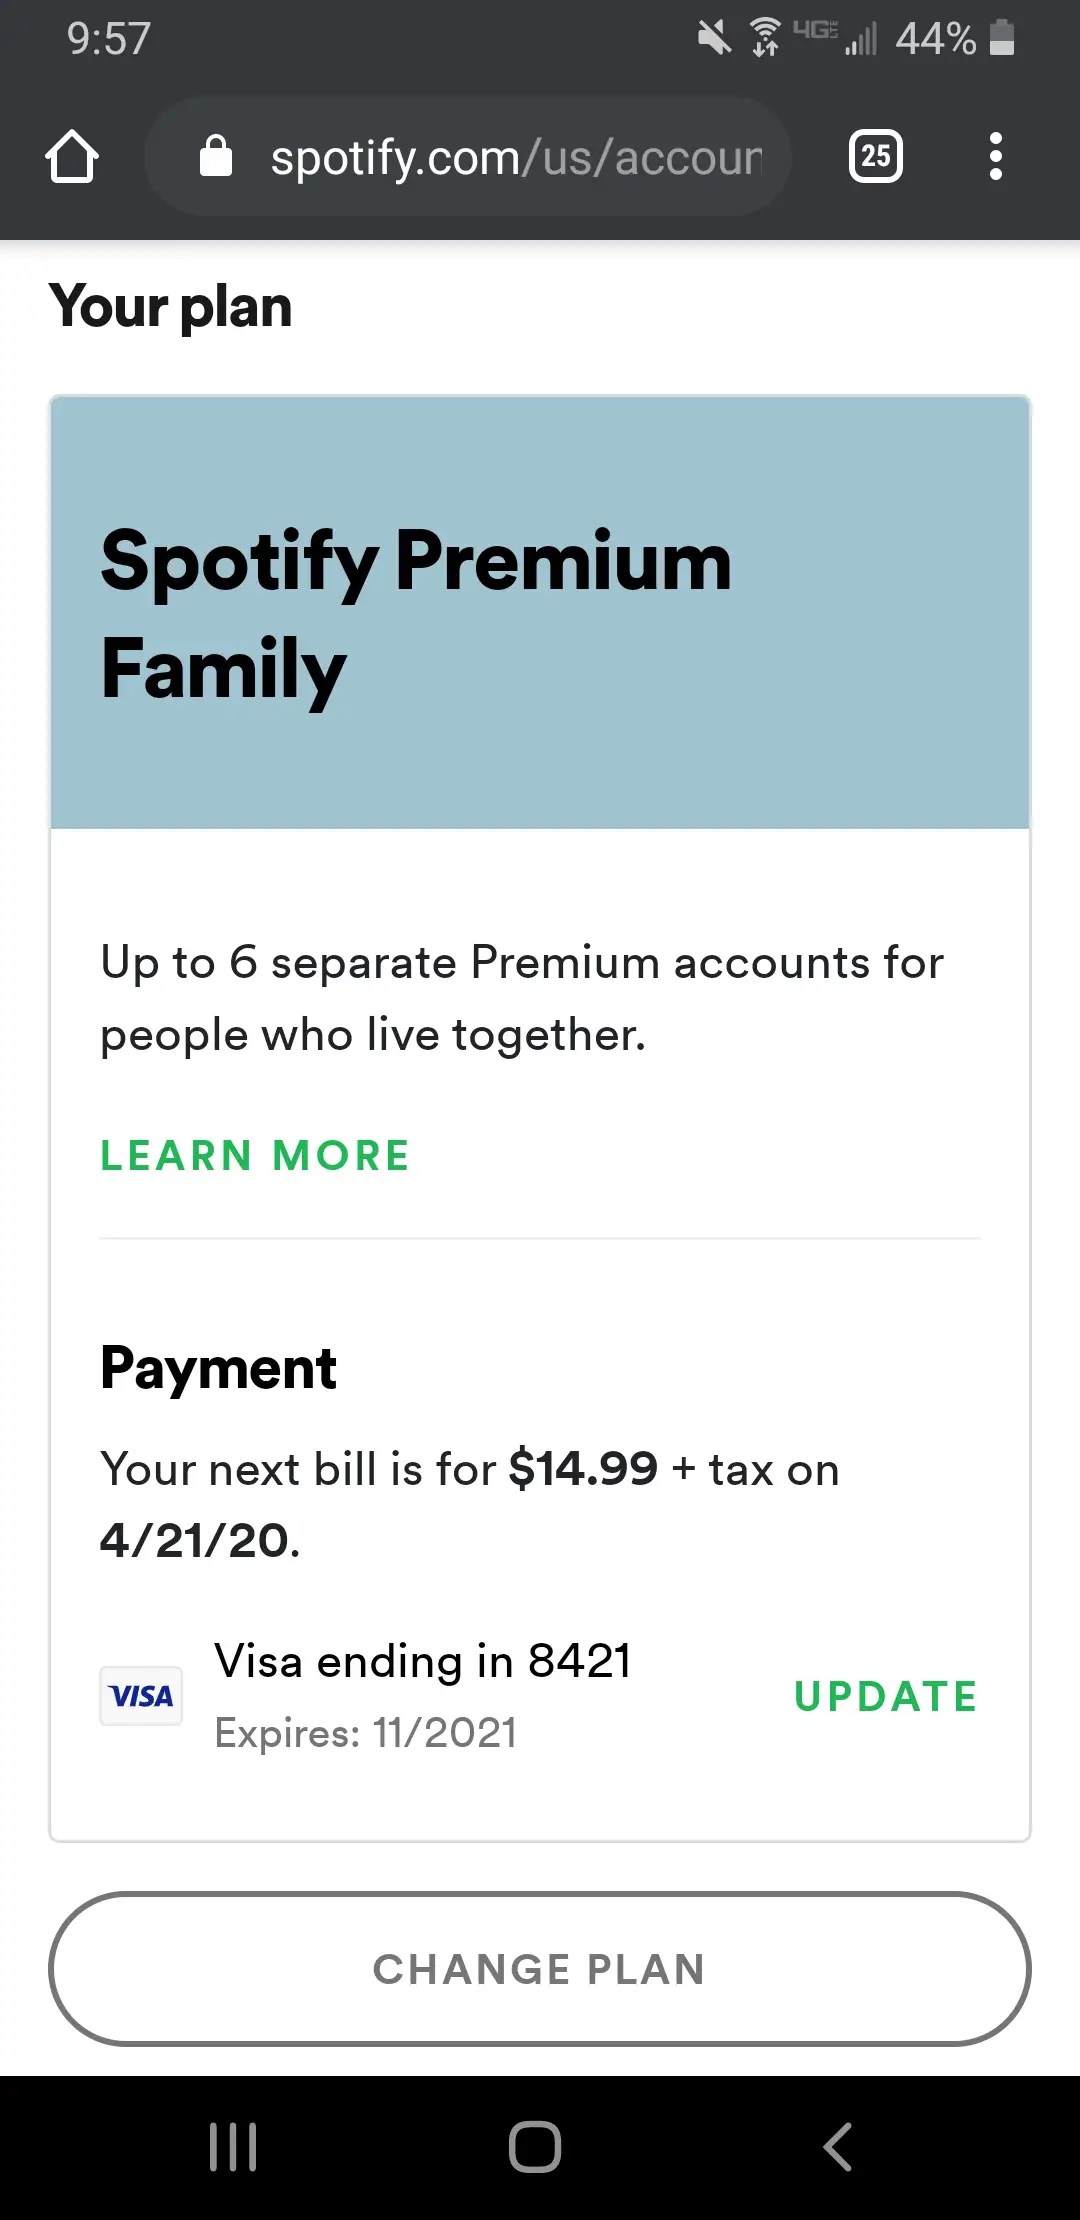Tap the $14.99 bill amount
The height and width of the screenshot is (2220, 1080).
(x=583, y=1469)
